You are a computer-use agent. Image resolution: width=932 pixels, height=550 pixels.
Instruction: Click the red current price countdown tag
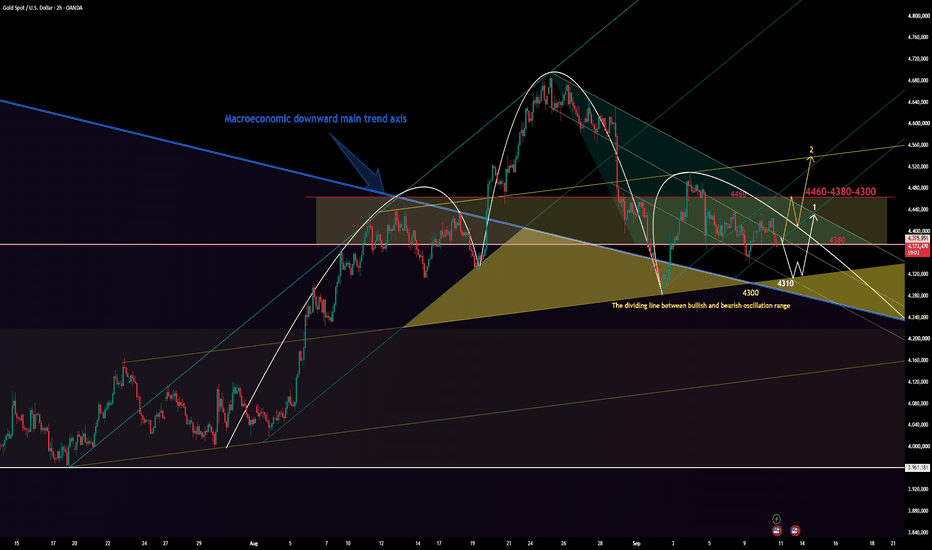click(x=917, y=249)
